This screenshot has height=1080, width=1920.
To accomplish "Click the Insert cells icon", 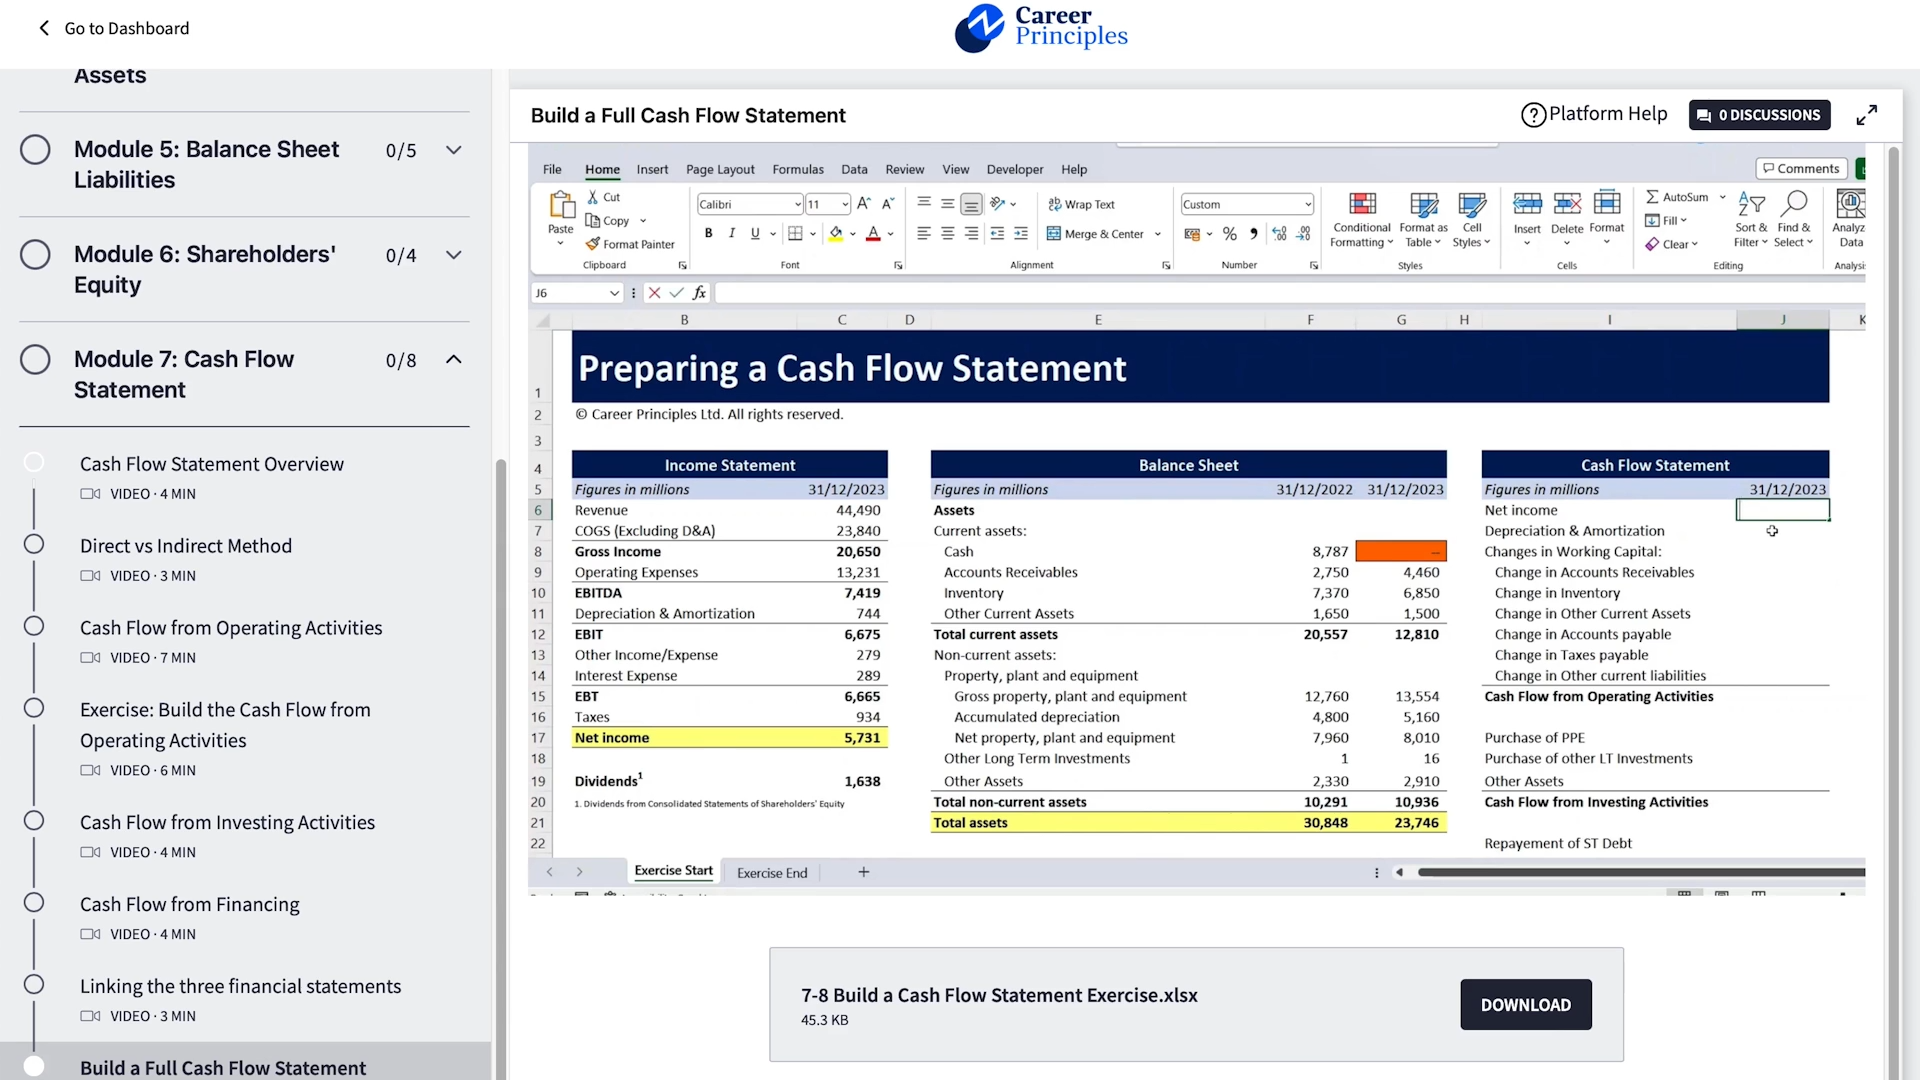I will 1527,204.
